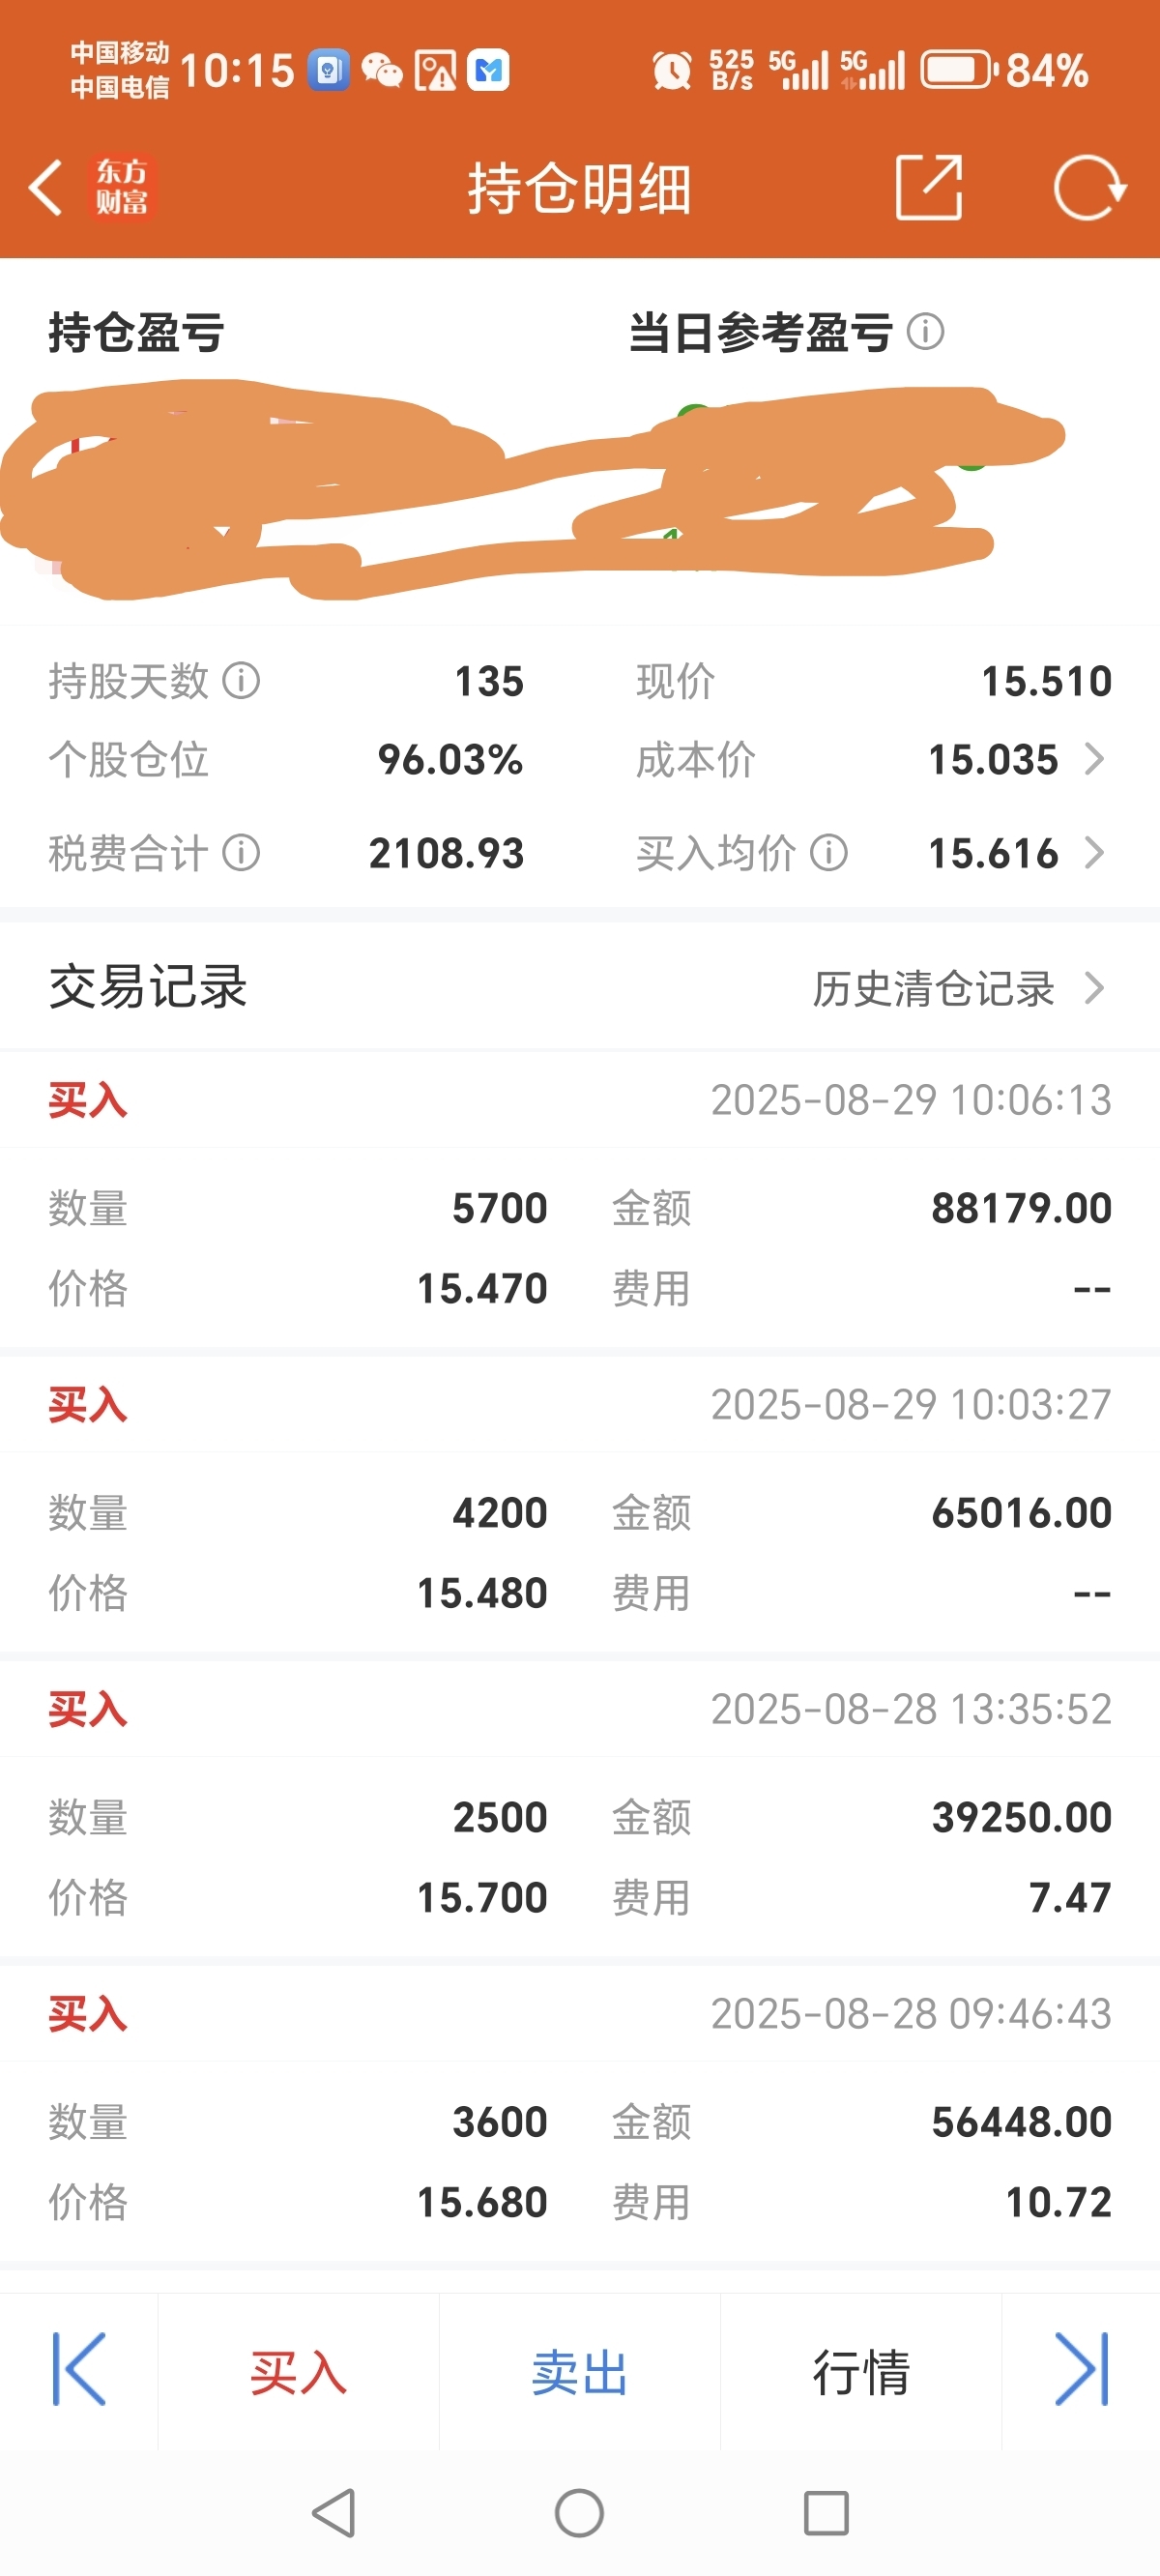Open the info icon beside 持股天数
Viewport: 1160px width, 2576px height.
241,681
